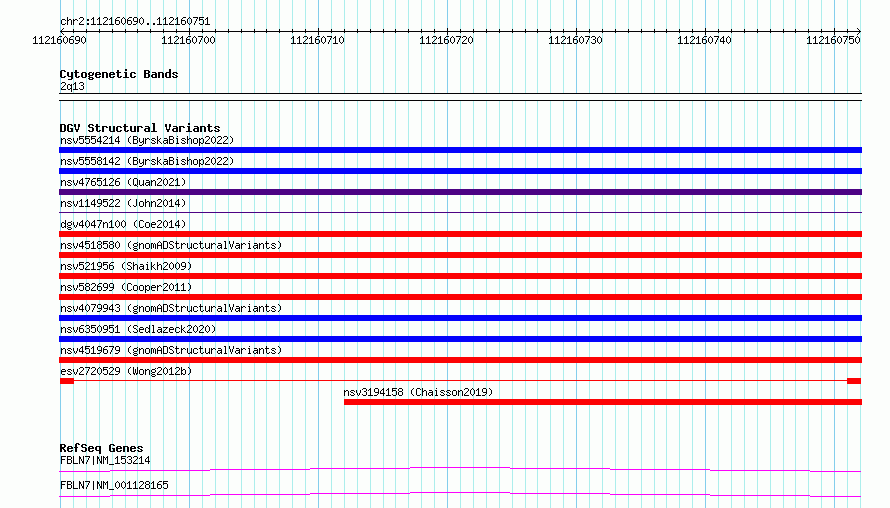Click label nsv4079943 (gnomADStructuralVariants)
This screenshot has width=890, height=508.
coord(171,308)
